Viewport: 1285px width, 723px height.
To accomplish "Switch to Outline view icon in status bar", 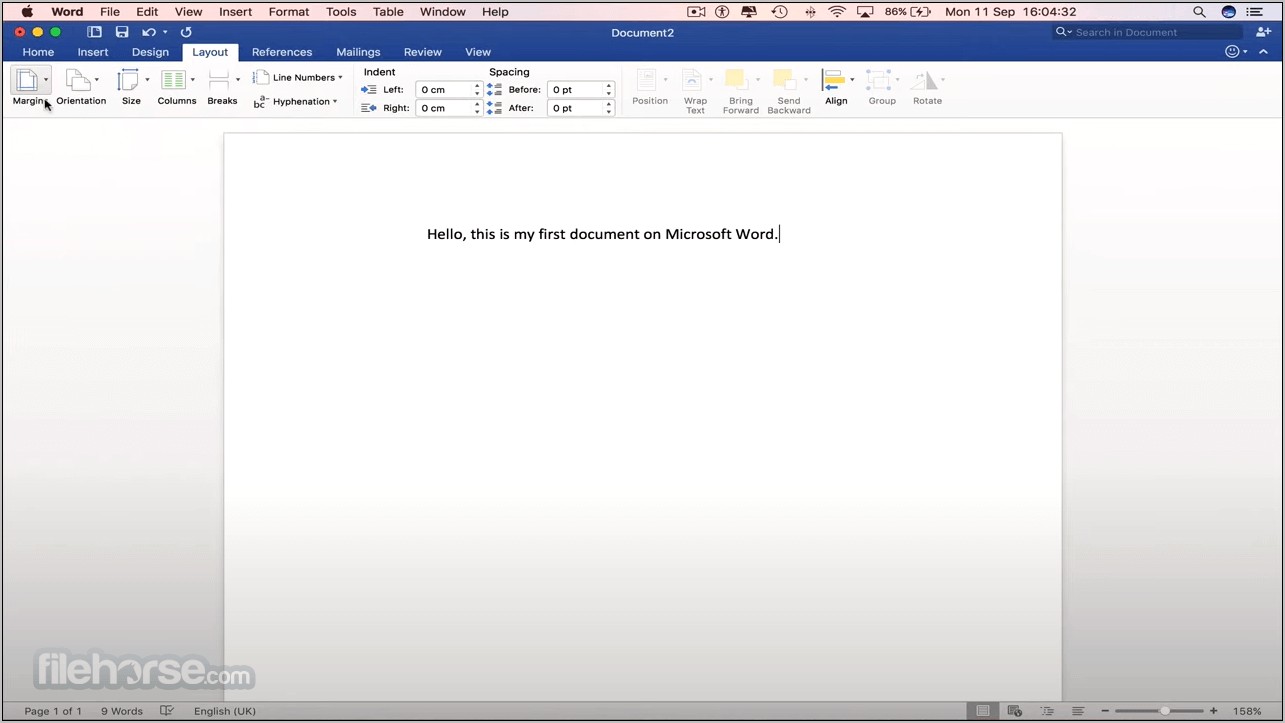I will (x=1047, y=711).
